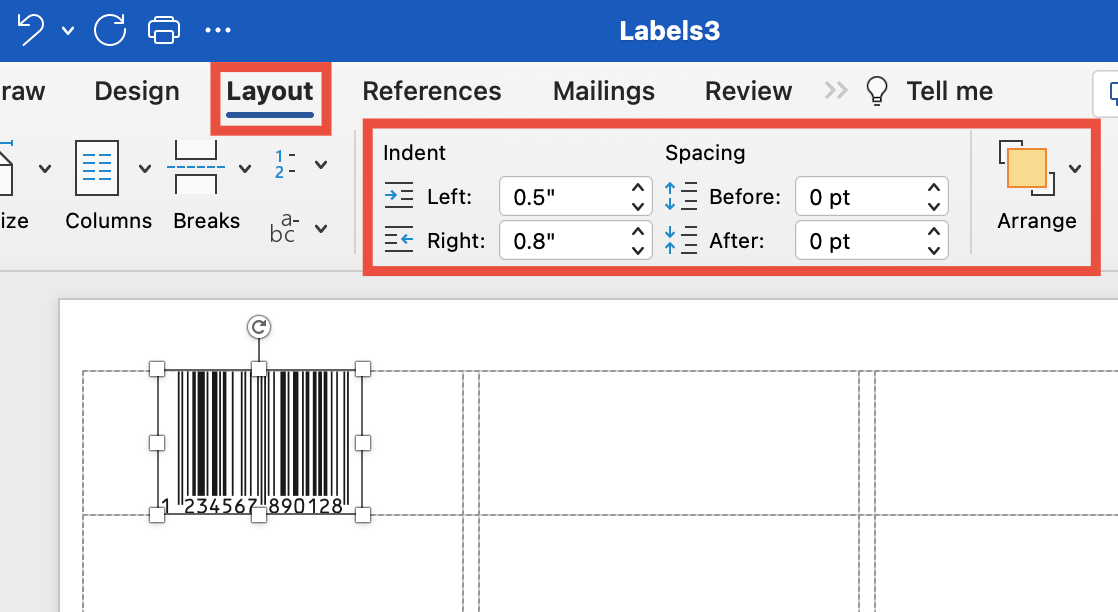Click the Tell me lightbulb icon
The width and height of the screenshot is (1118, 612).
876,91
